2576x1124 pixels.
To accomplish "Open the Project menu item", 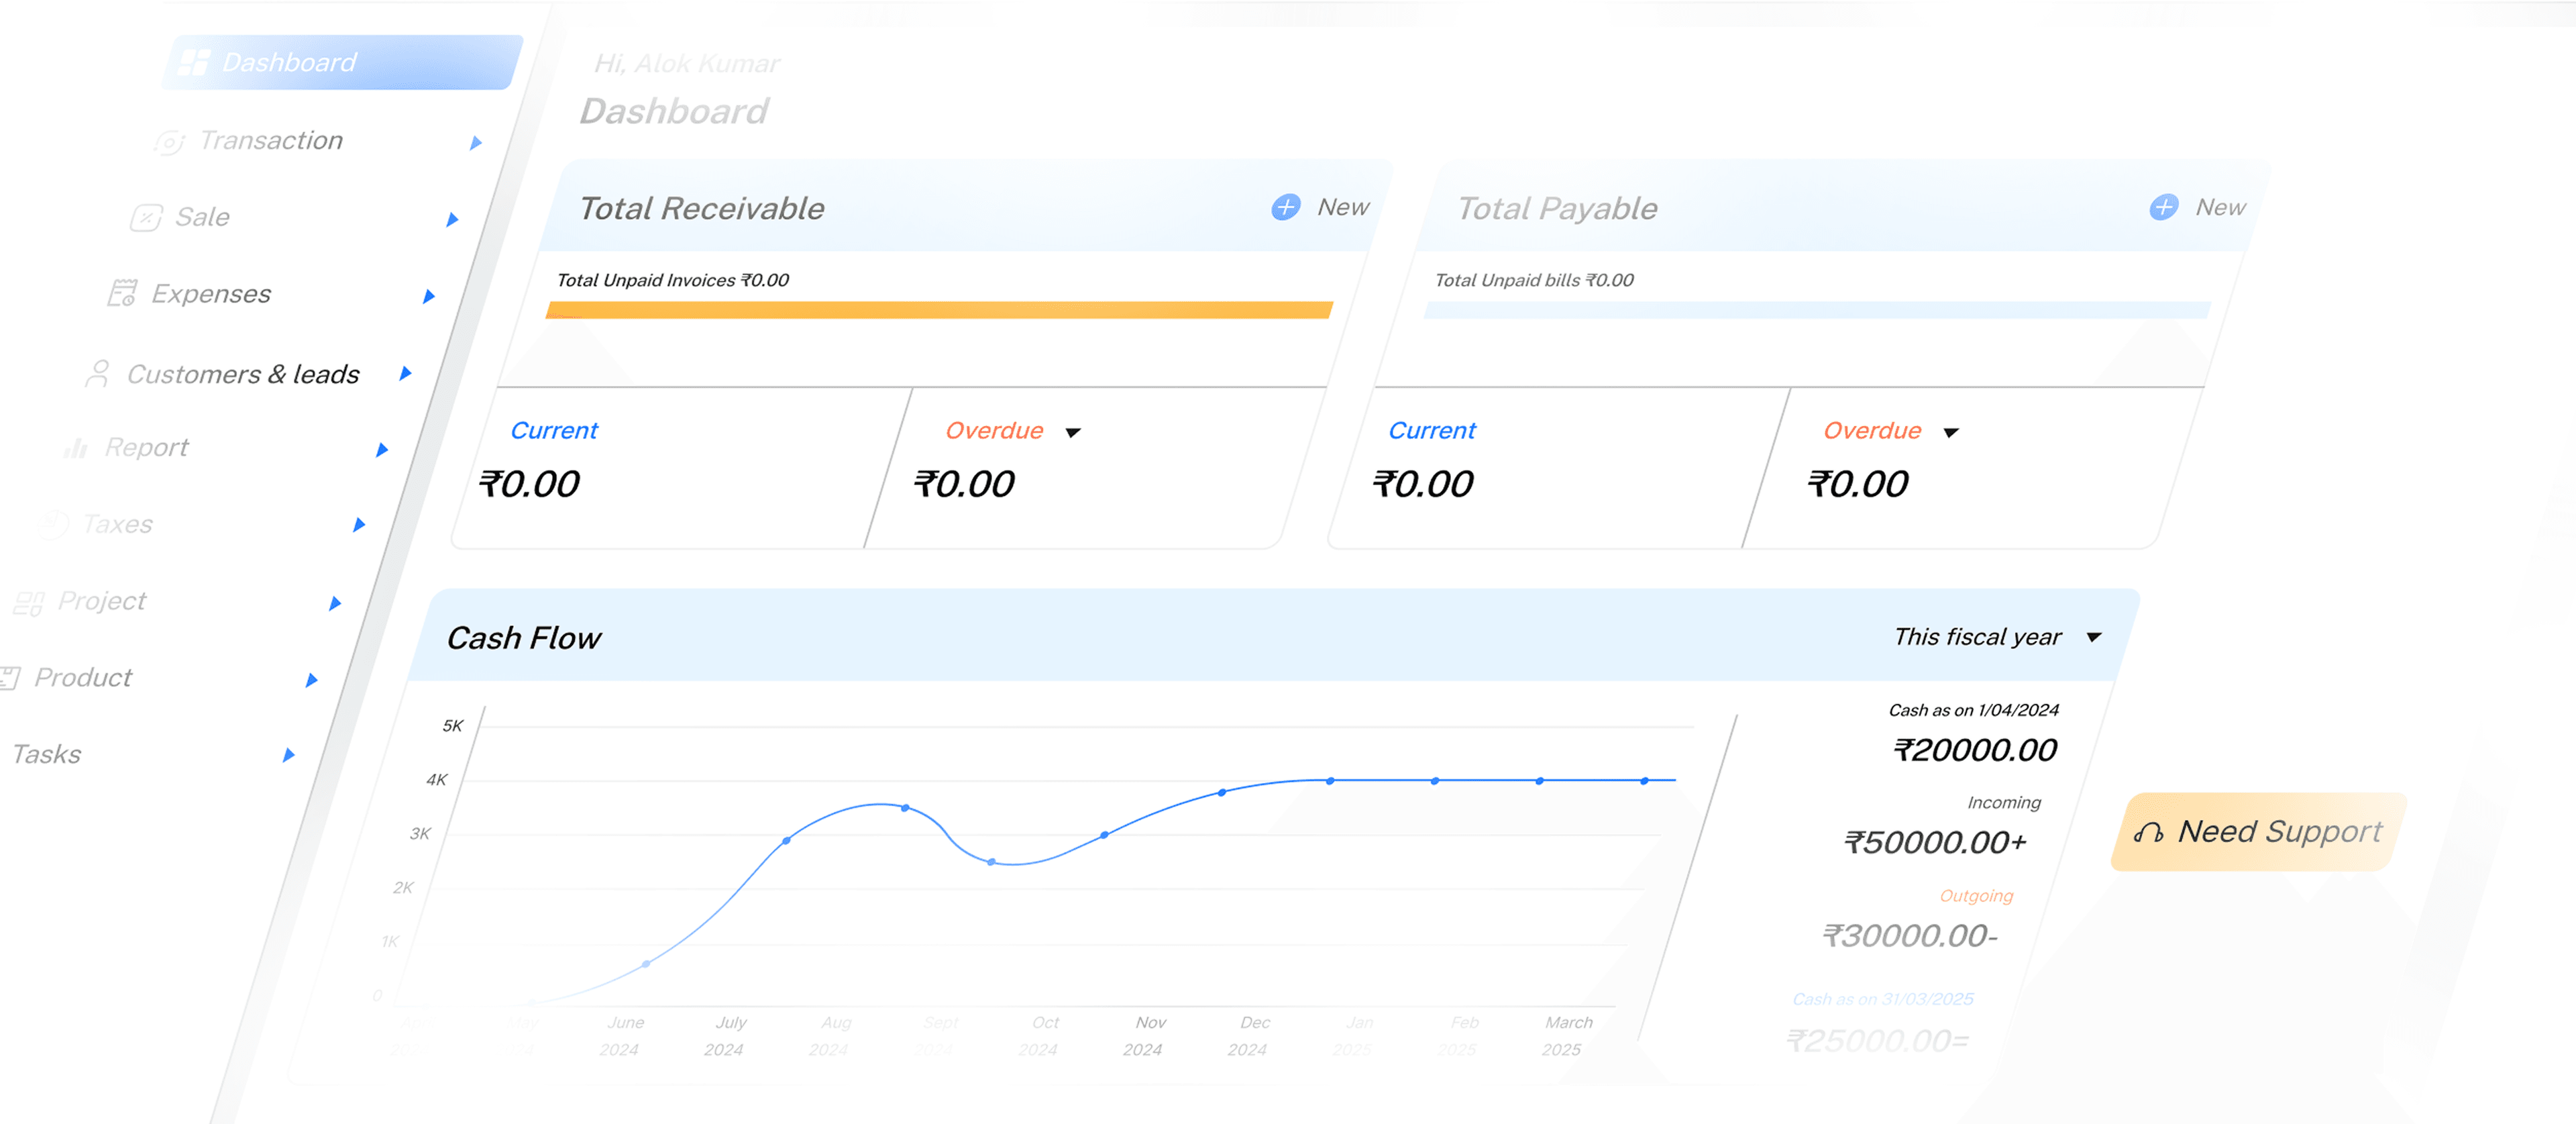I will point(102,601).
